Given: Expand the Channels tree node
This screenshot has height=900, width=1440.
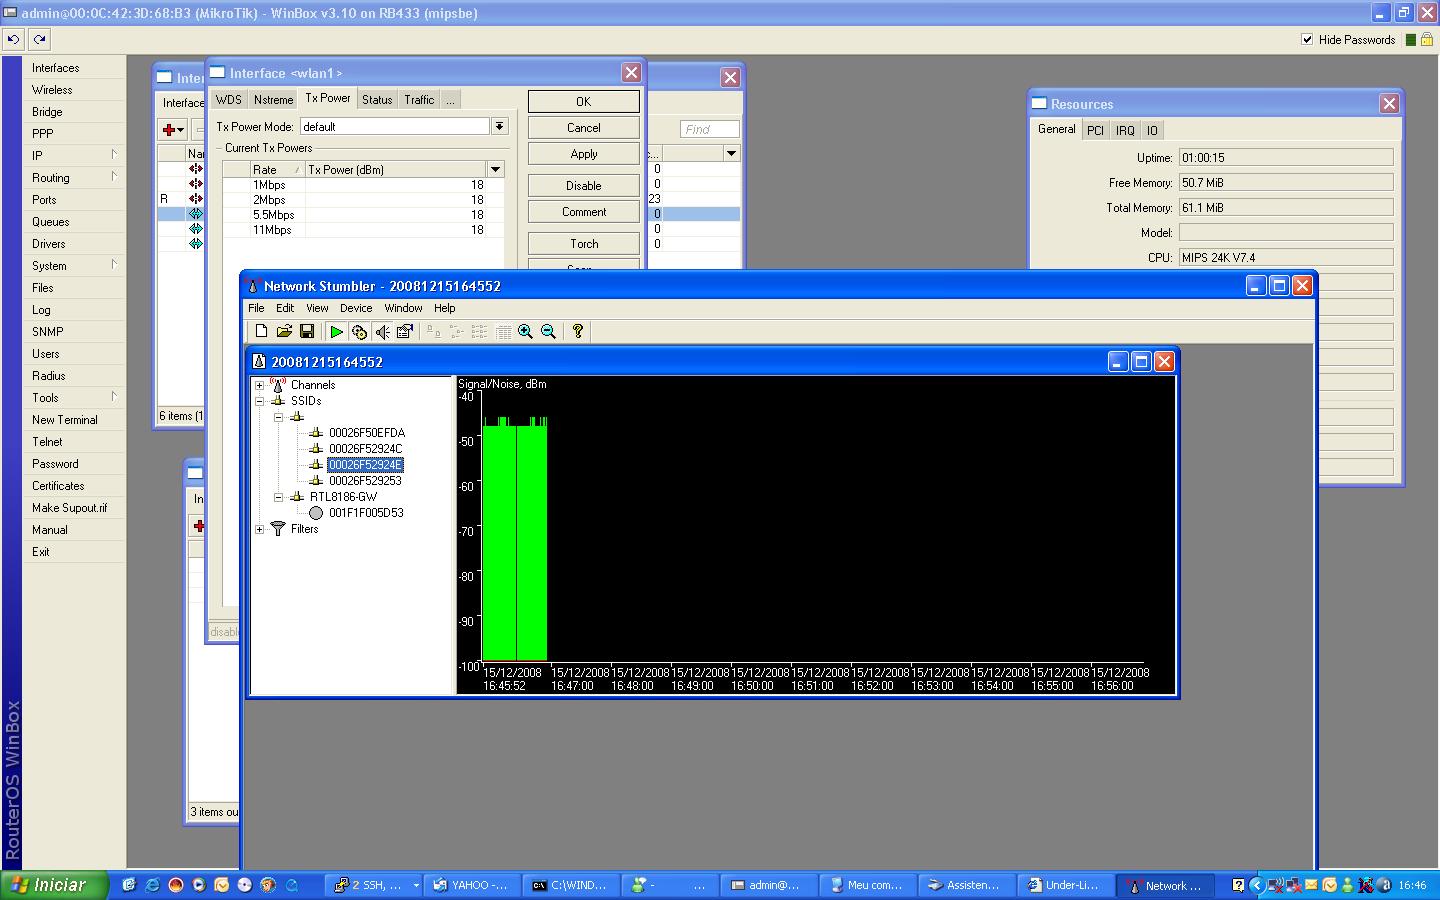Looking at the screenshot, I should 260,385.
